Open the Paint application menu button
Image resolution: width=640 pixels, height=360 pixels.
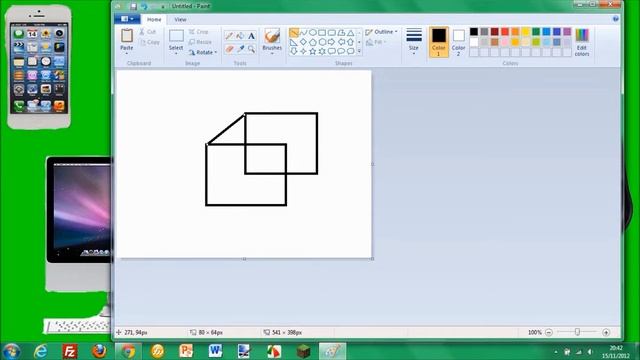pyautogui.click(x=127, y=19)
